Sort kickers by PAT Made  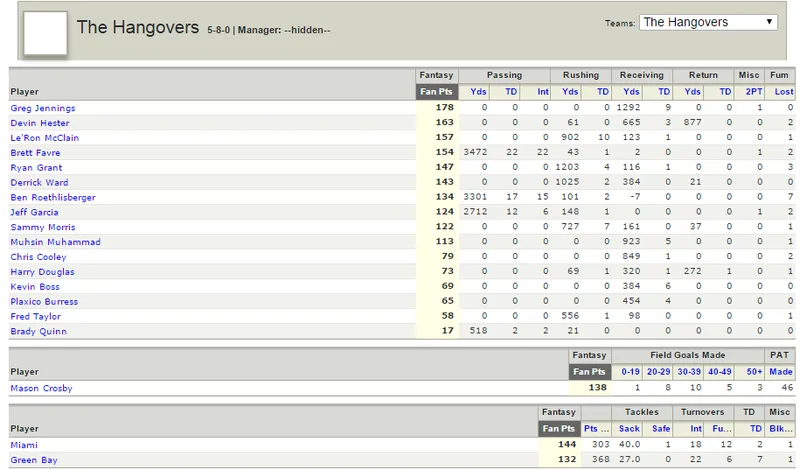[x=781, y=372]
